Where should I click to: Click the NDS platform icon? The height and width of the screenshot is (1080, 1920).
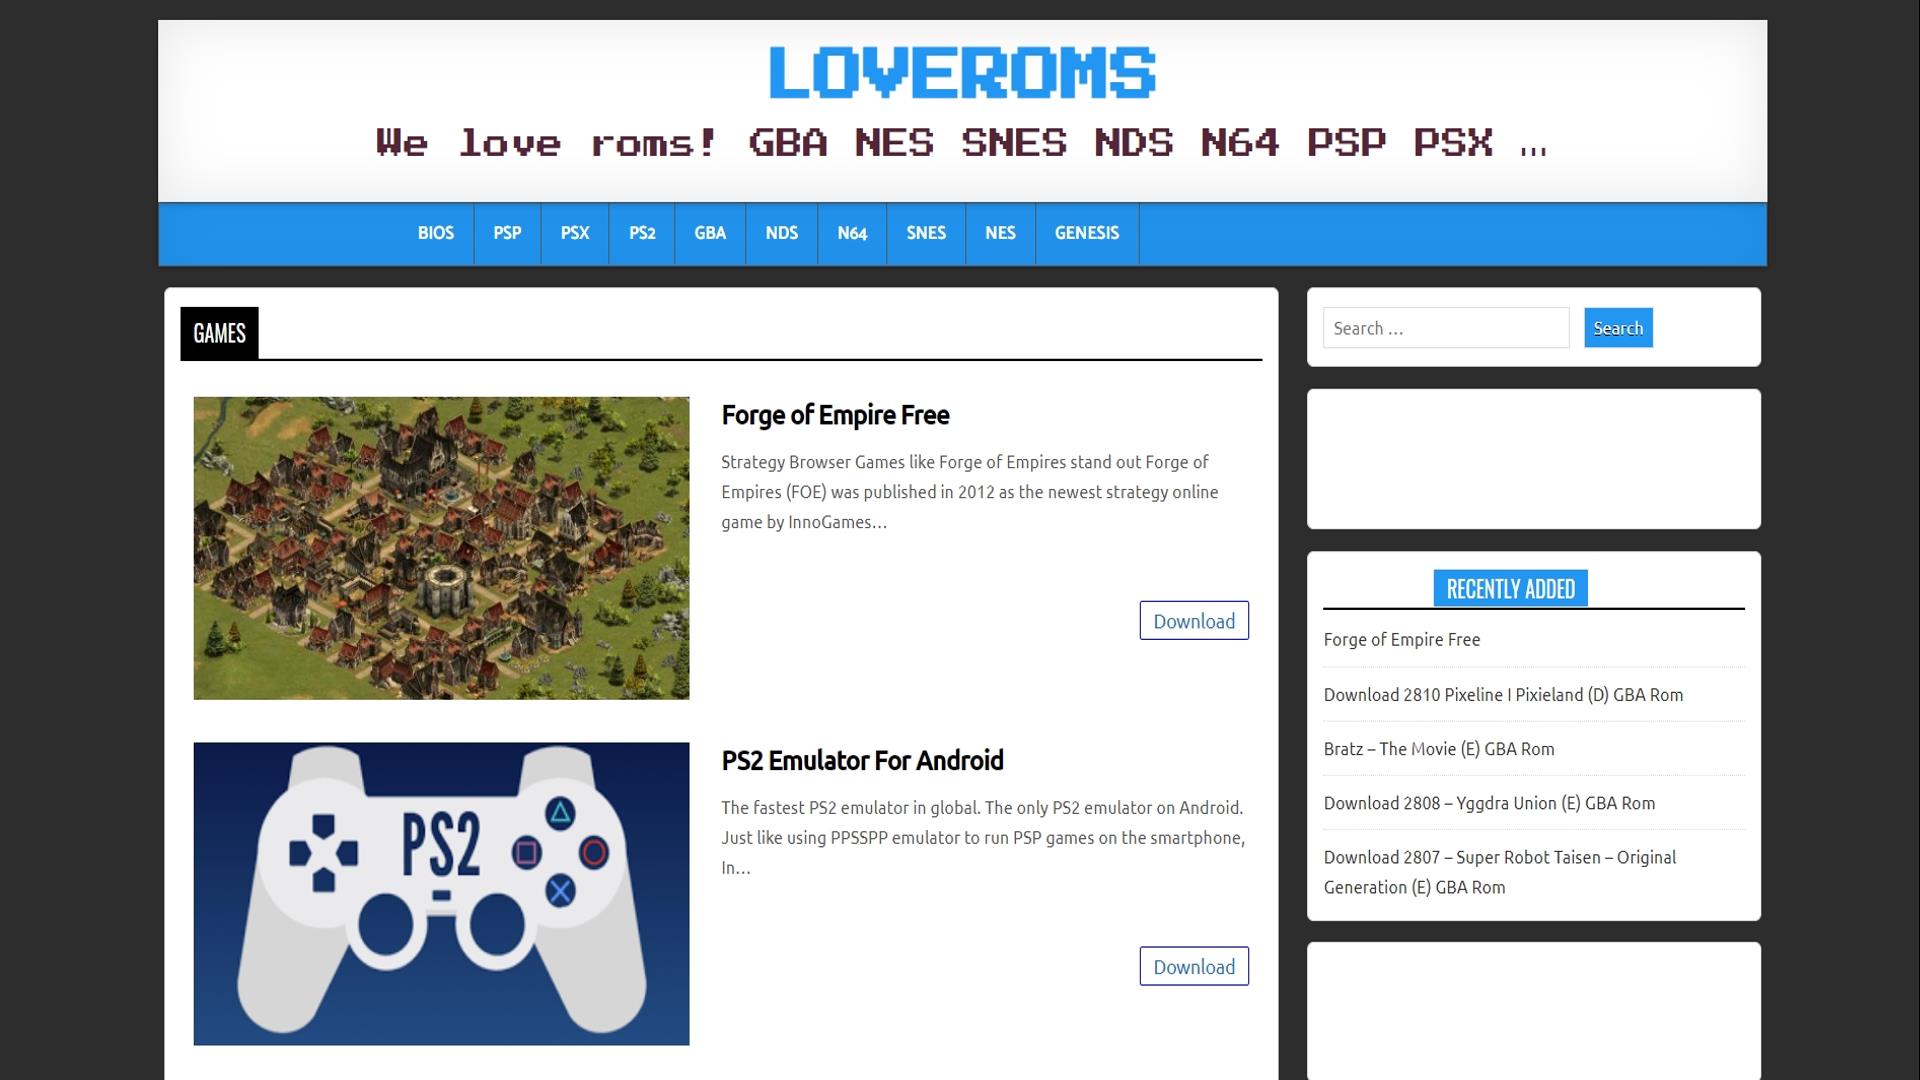tap(781, 232)
